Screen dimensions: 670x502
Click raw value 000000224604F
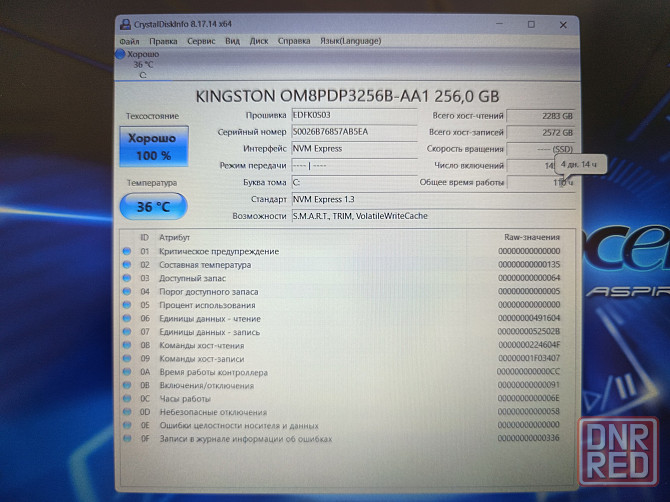(x=529, y=345)
